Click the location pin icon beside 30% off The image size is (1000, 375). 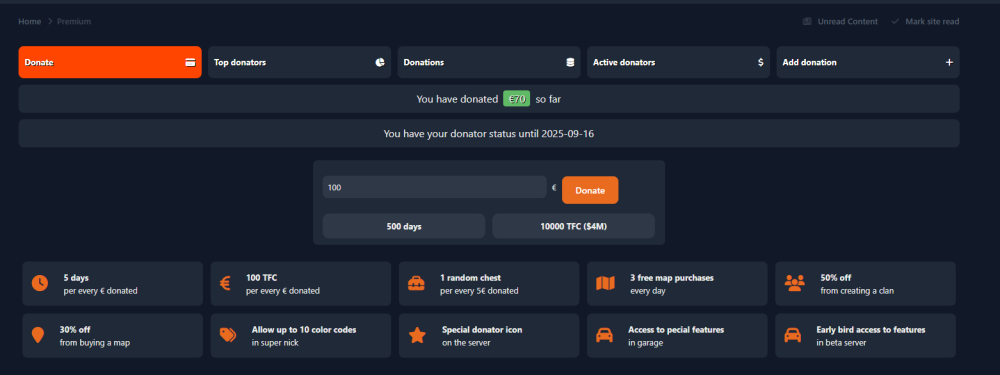38,335
